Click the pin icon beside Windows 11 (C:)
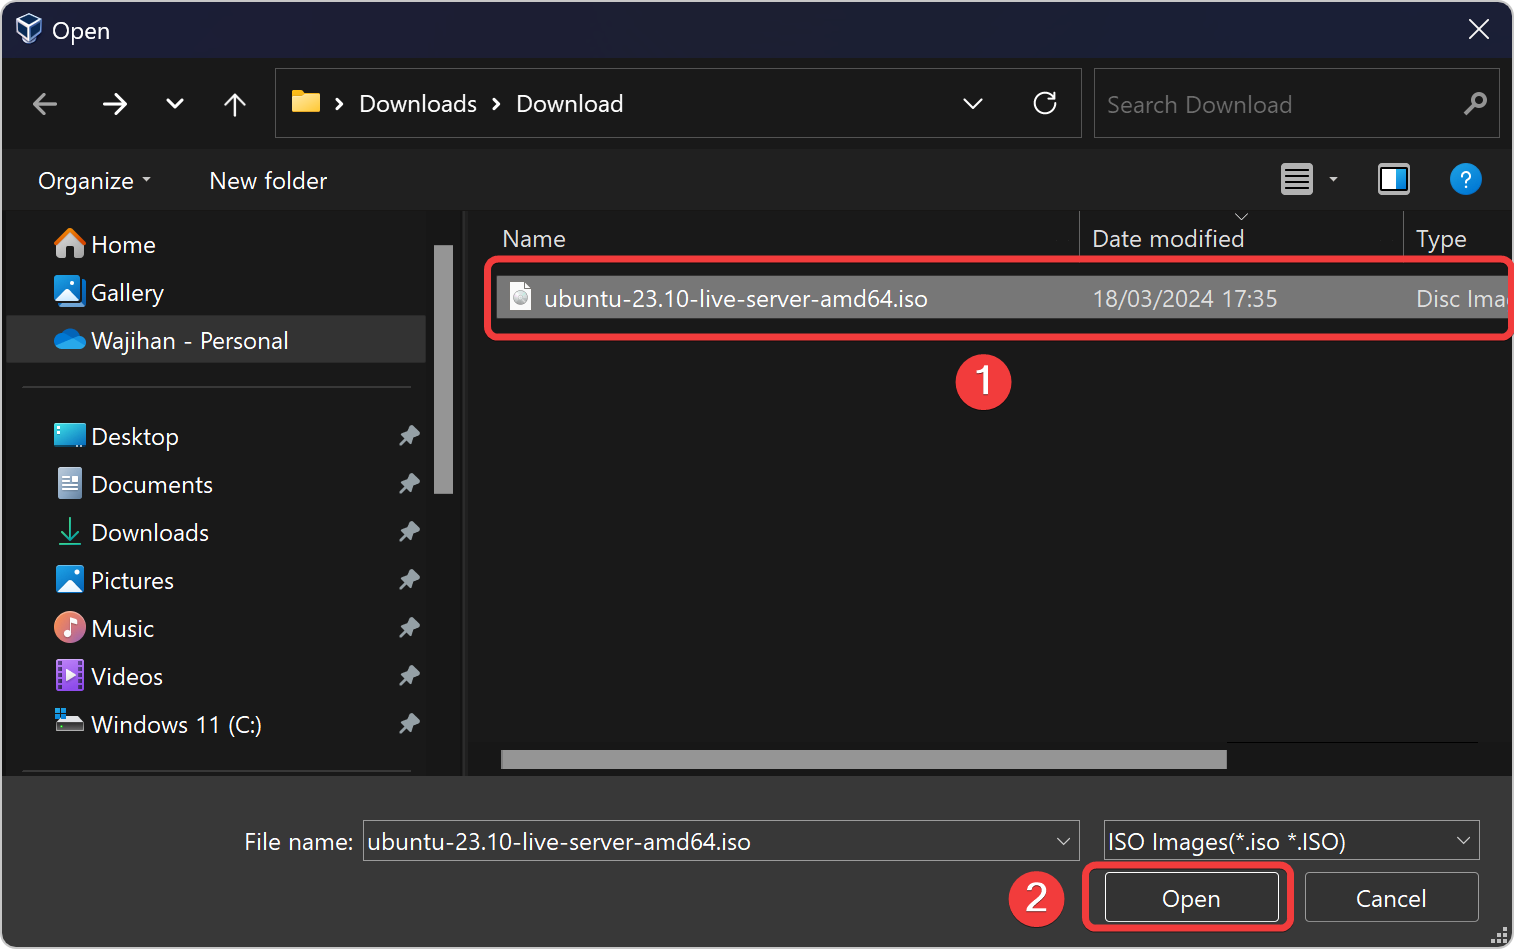The height and width of the screenshot is (949, 1514). point(409,724)
